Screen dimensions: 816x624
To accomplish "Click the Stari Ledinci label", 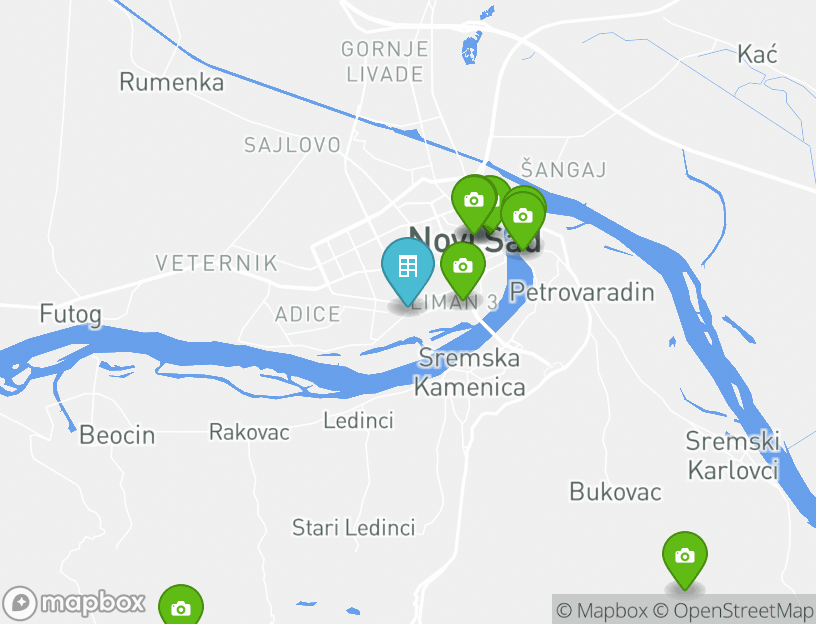I will (354, 528).
